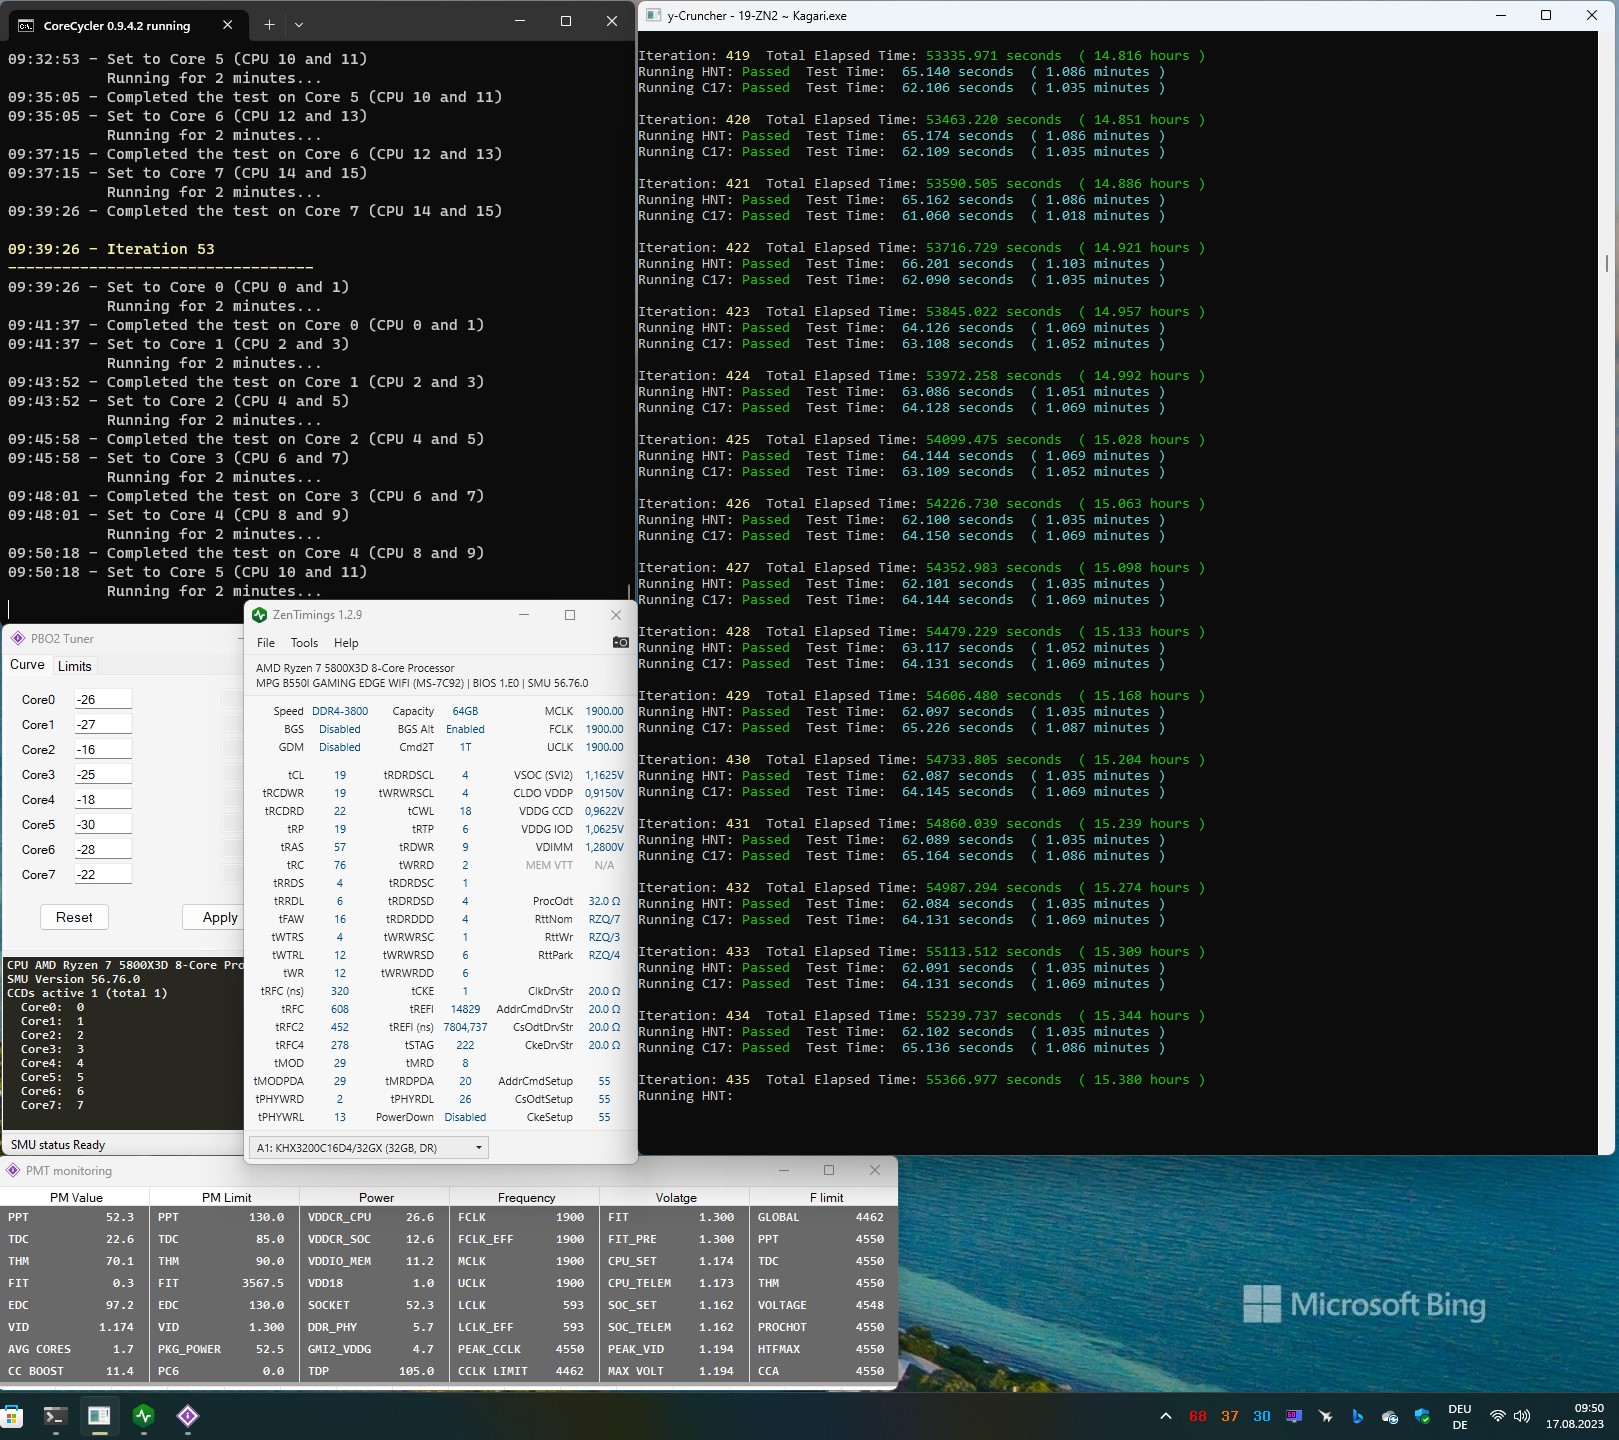The image size is (1619, 1440).
Task: Open the A1 memory module dropdown
Action: [x=368, y=1147]
